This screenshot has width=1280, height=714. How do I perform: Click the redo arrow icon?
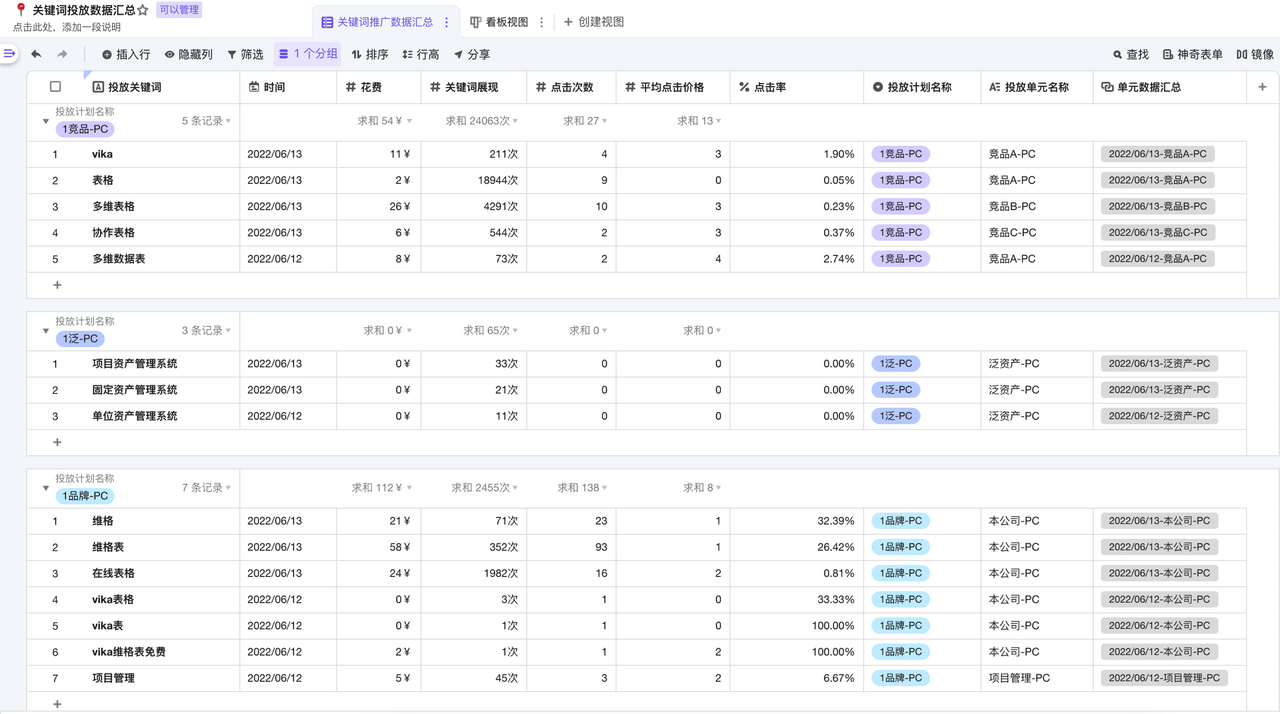62,54
